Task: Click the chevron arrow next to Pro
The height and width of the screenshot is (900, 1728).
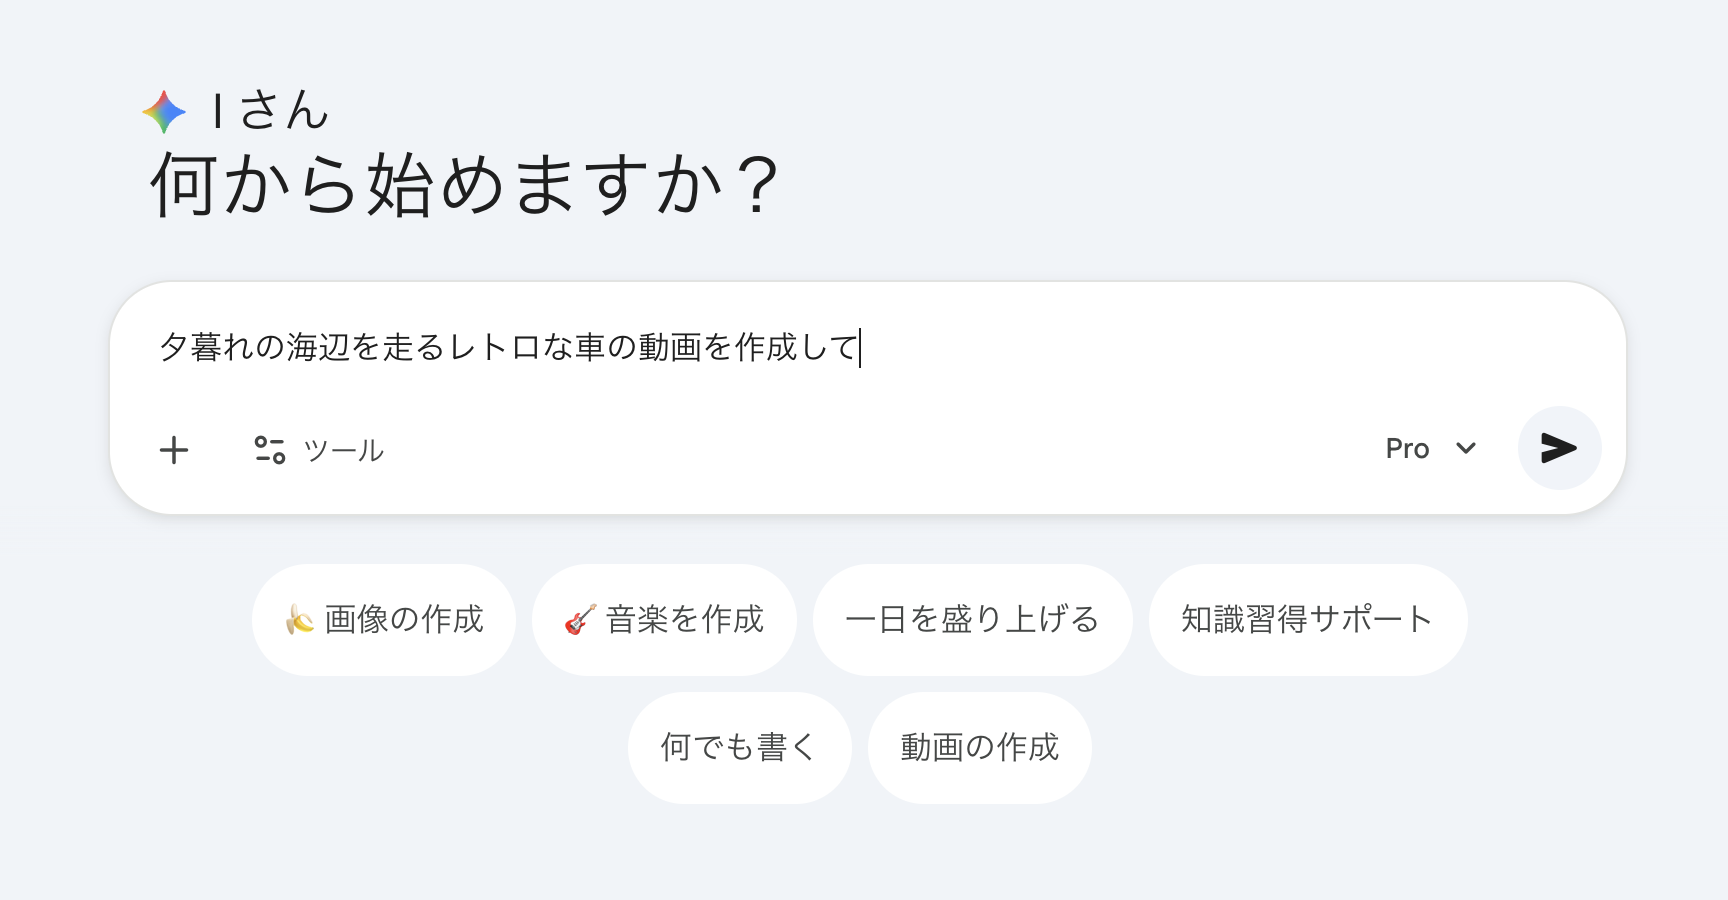Action: 1466,448
